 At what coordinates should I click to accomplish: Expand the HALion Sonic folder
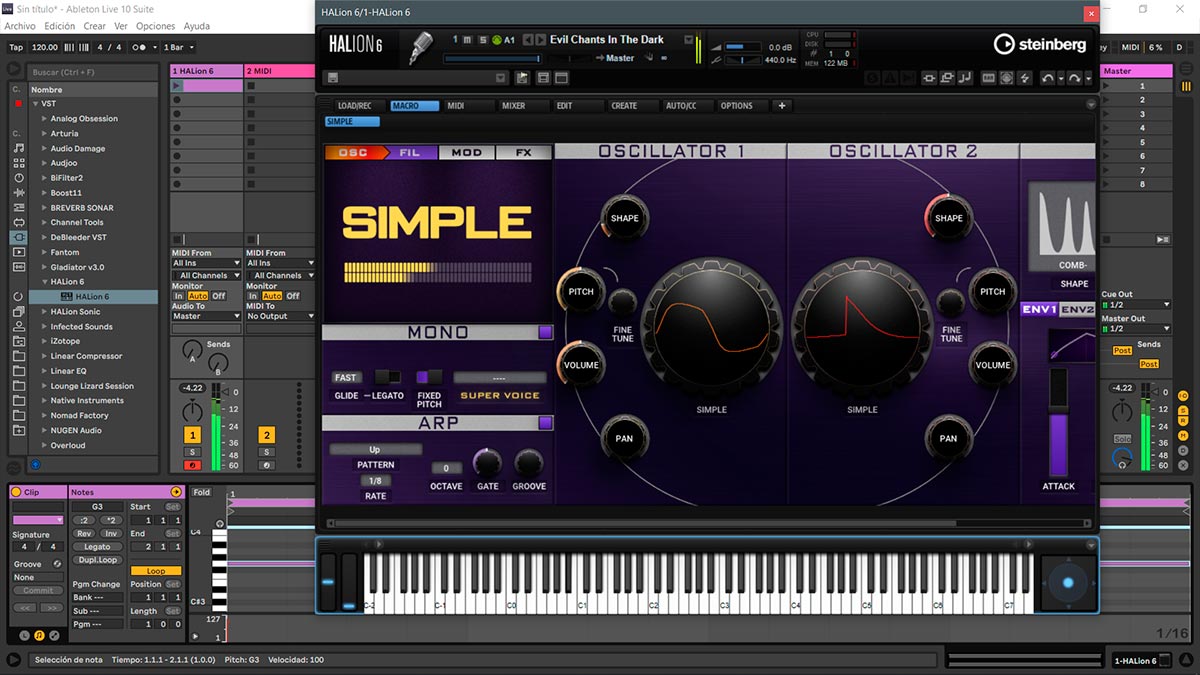45,312
